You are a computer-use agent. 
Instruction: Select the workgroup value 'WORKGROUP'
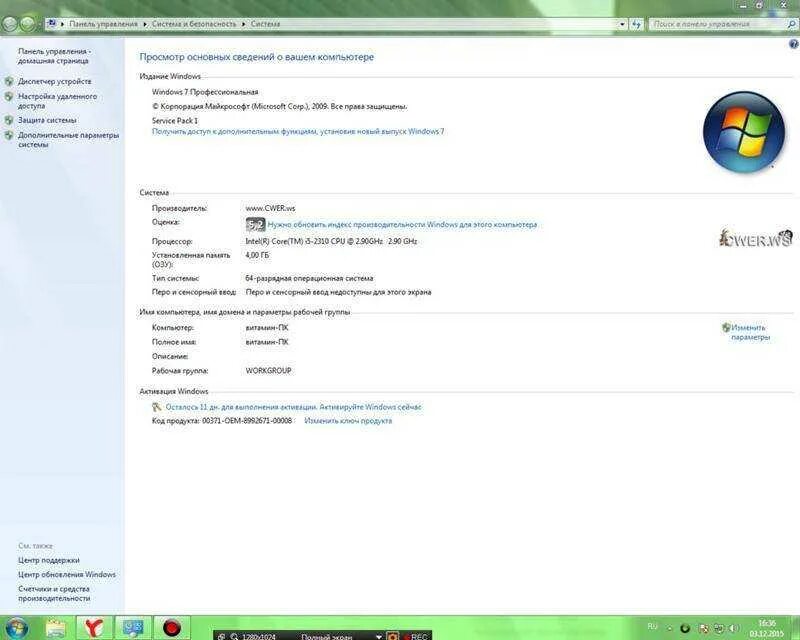click(x=268, y=371)
